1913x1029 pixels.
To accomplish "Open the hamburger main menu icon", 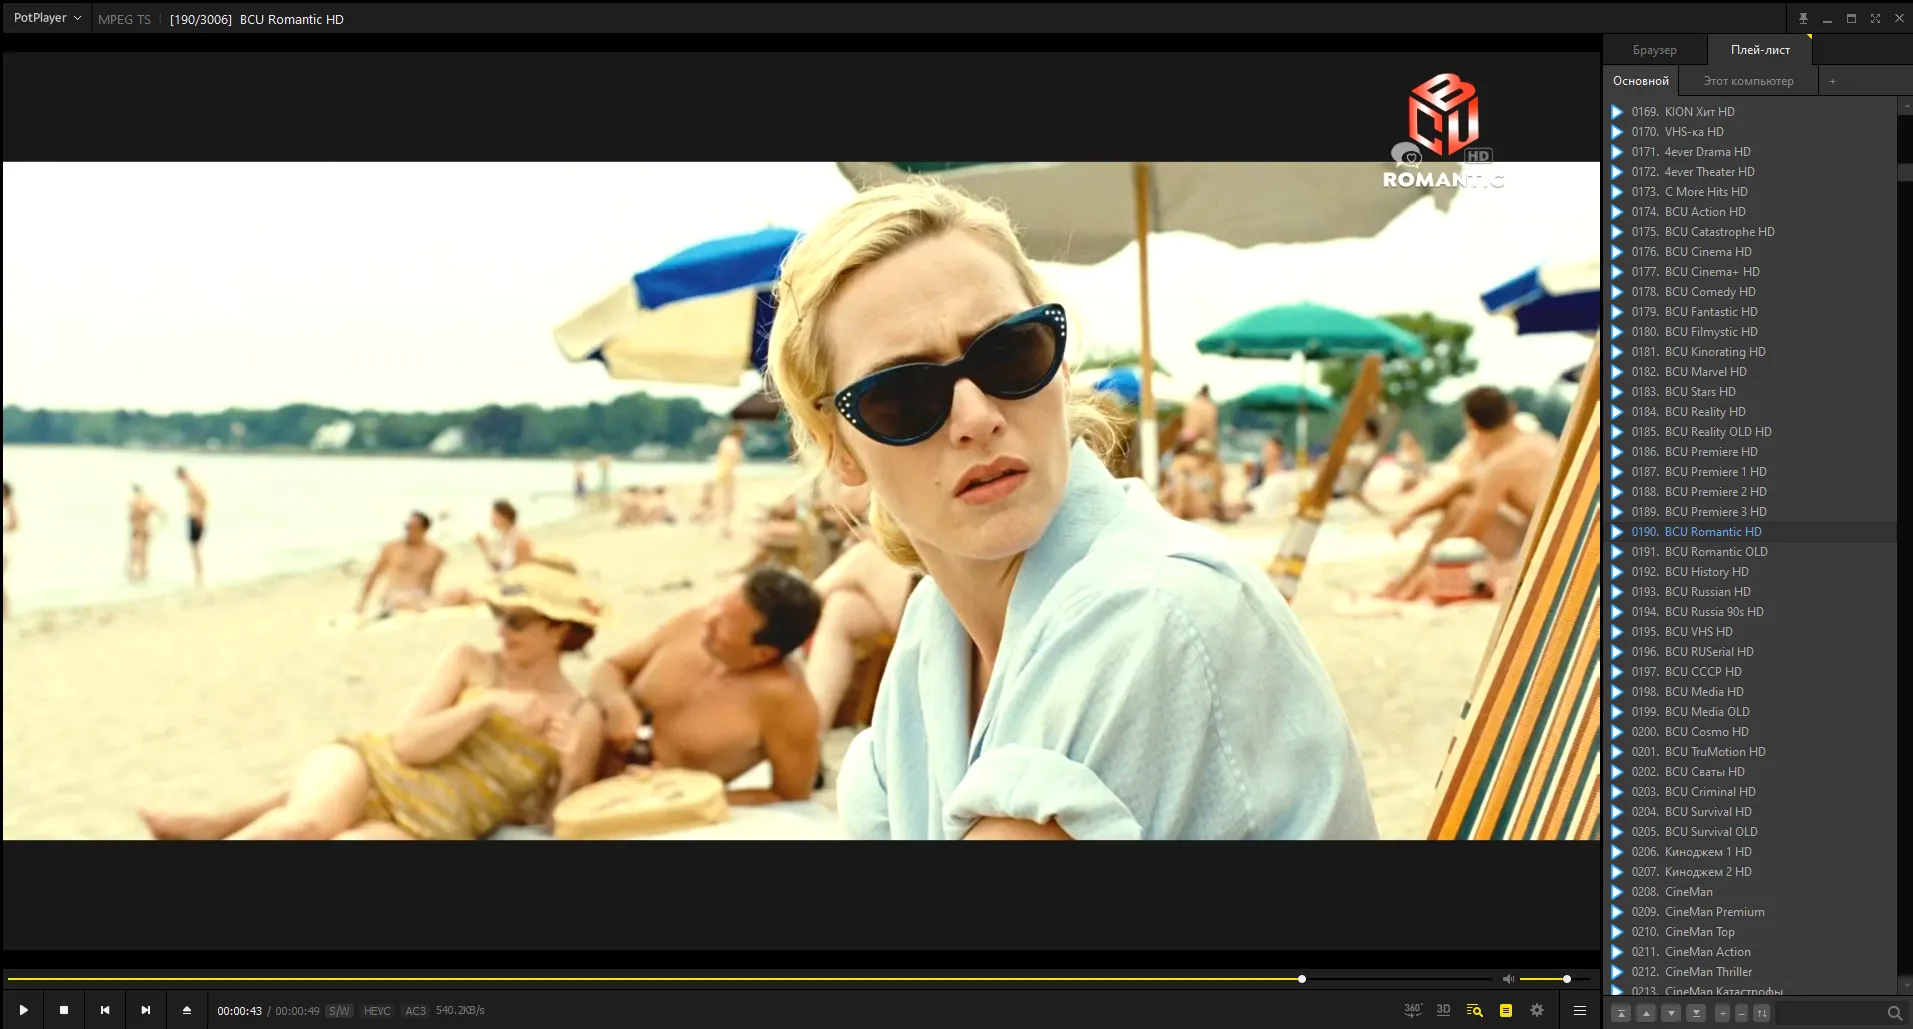I will pyautogui.click(x=1580, y=1010).
